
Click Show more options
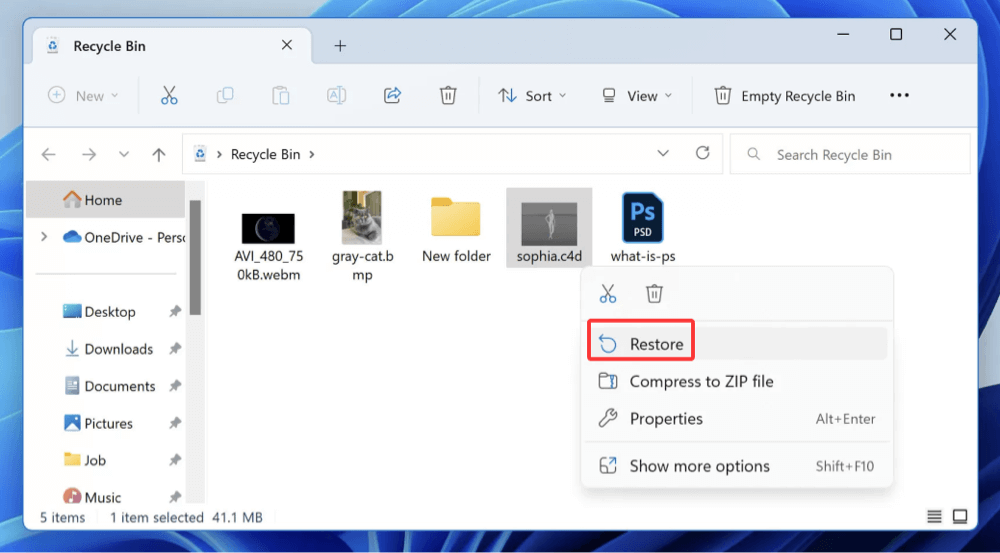(x=737, y=466)
